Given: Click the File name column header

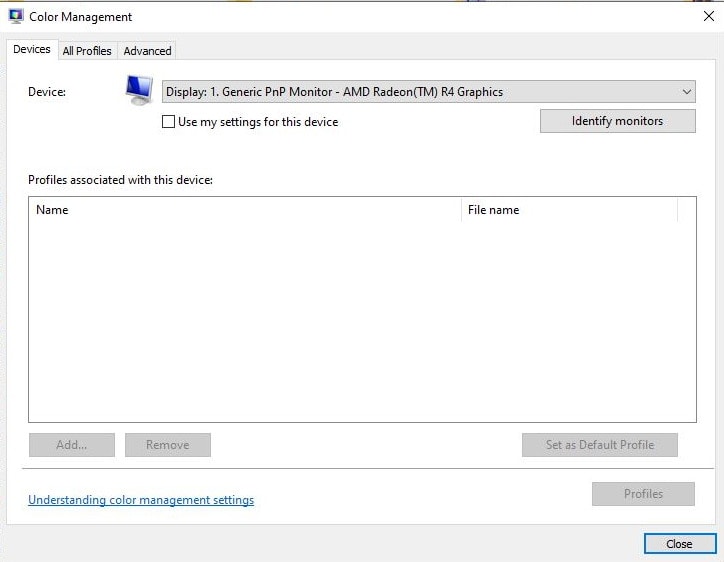Looking at the screenshot, I should pos(569,210).
